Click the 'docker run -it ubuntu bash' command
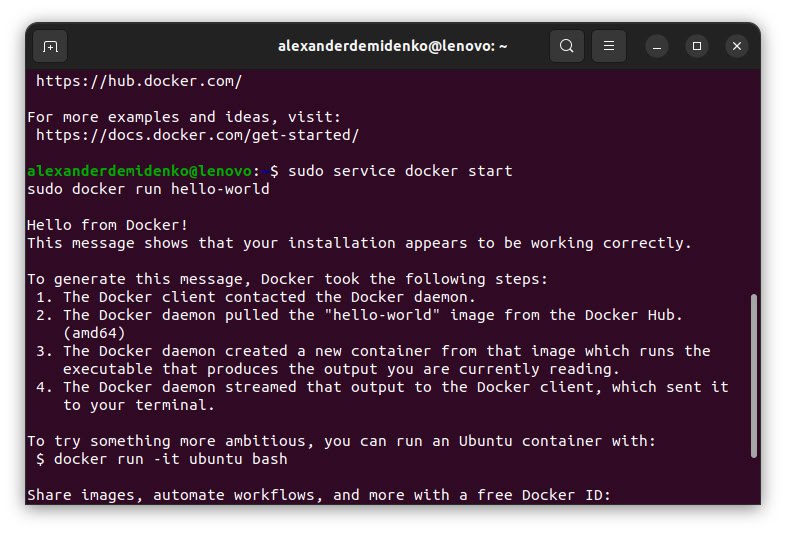 click(x=170, y=459)
